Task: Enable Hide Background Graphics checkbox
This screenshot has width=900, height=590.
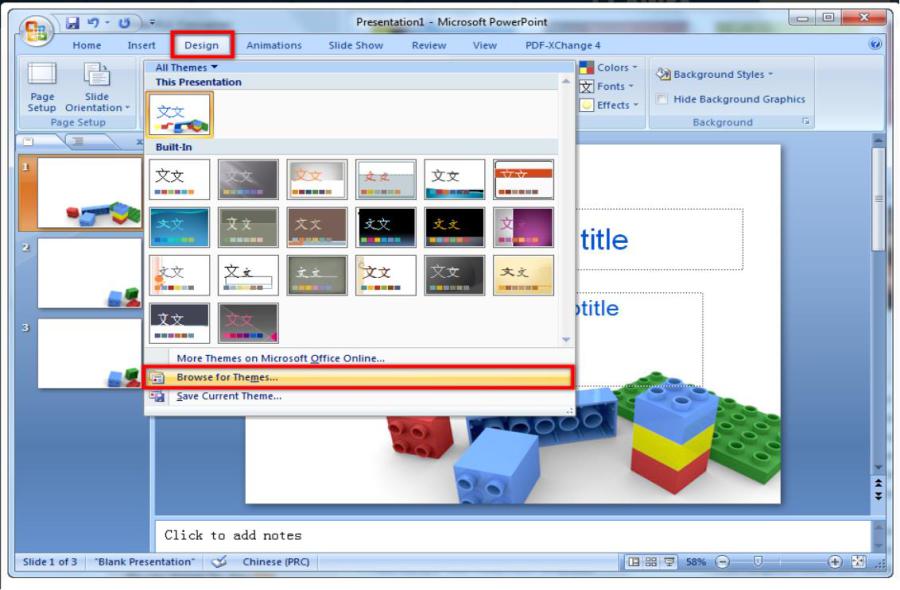Action: [662, 99]
